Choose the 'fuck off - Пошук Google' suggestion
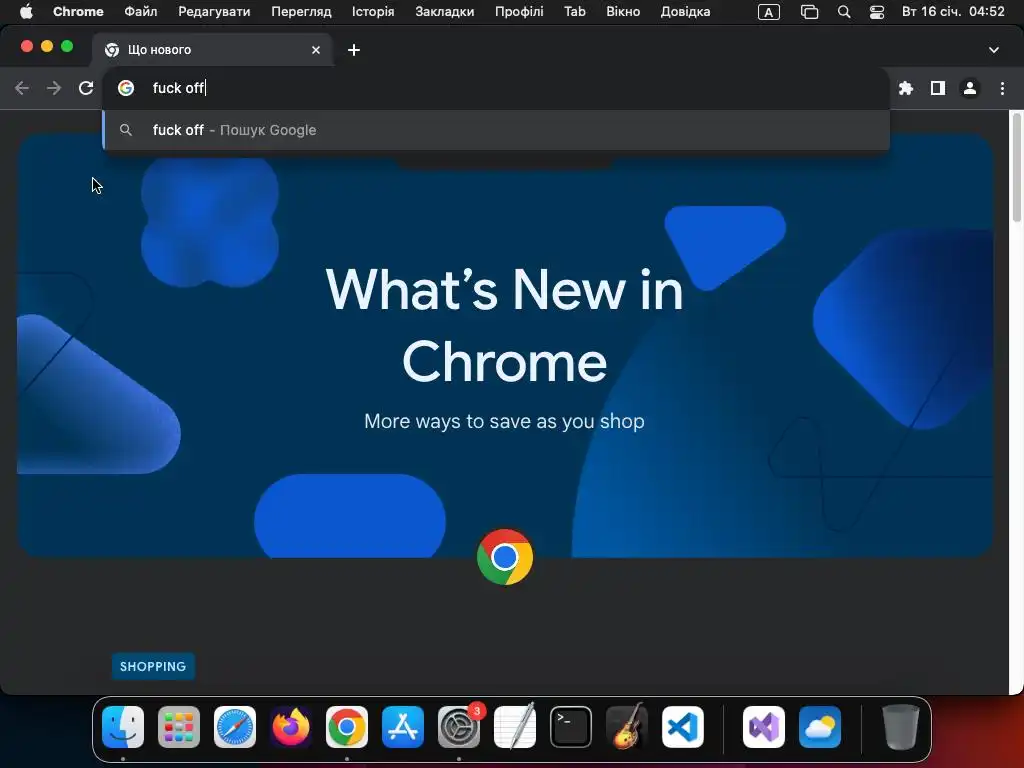 496,130
